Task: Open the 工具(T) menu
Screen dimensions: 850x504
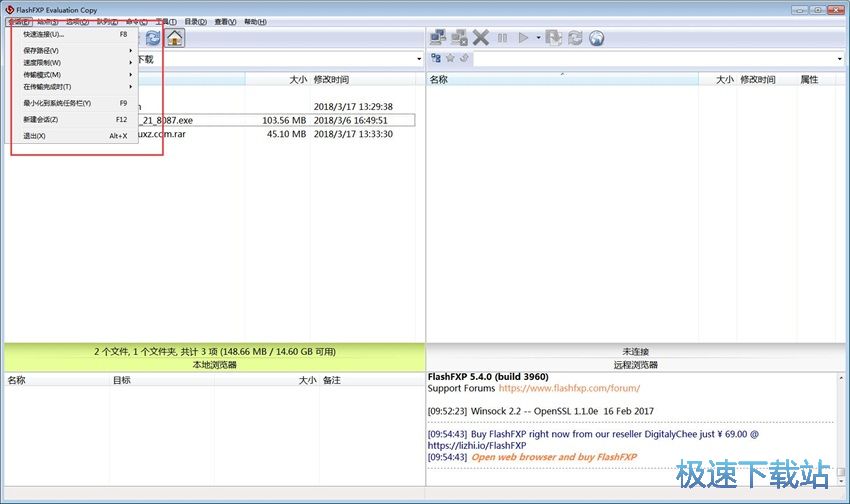Action: (166, 22)
